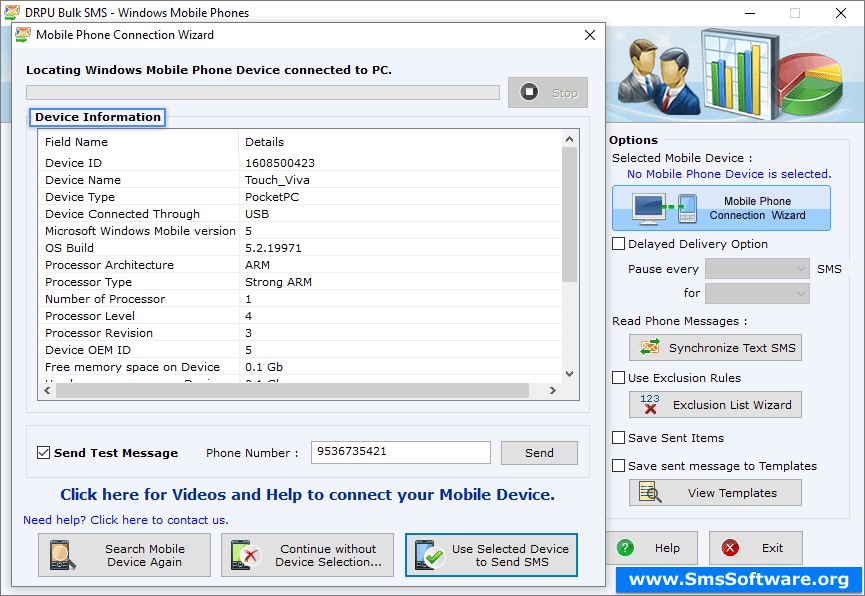Click the device locating progress bar
Viewport: 865px width, 596px height.
[x=263, y=92]
